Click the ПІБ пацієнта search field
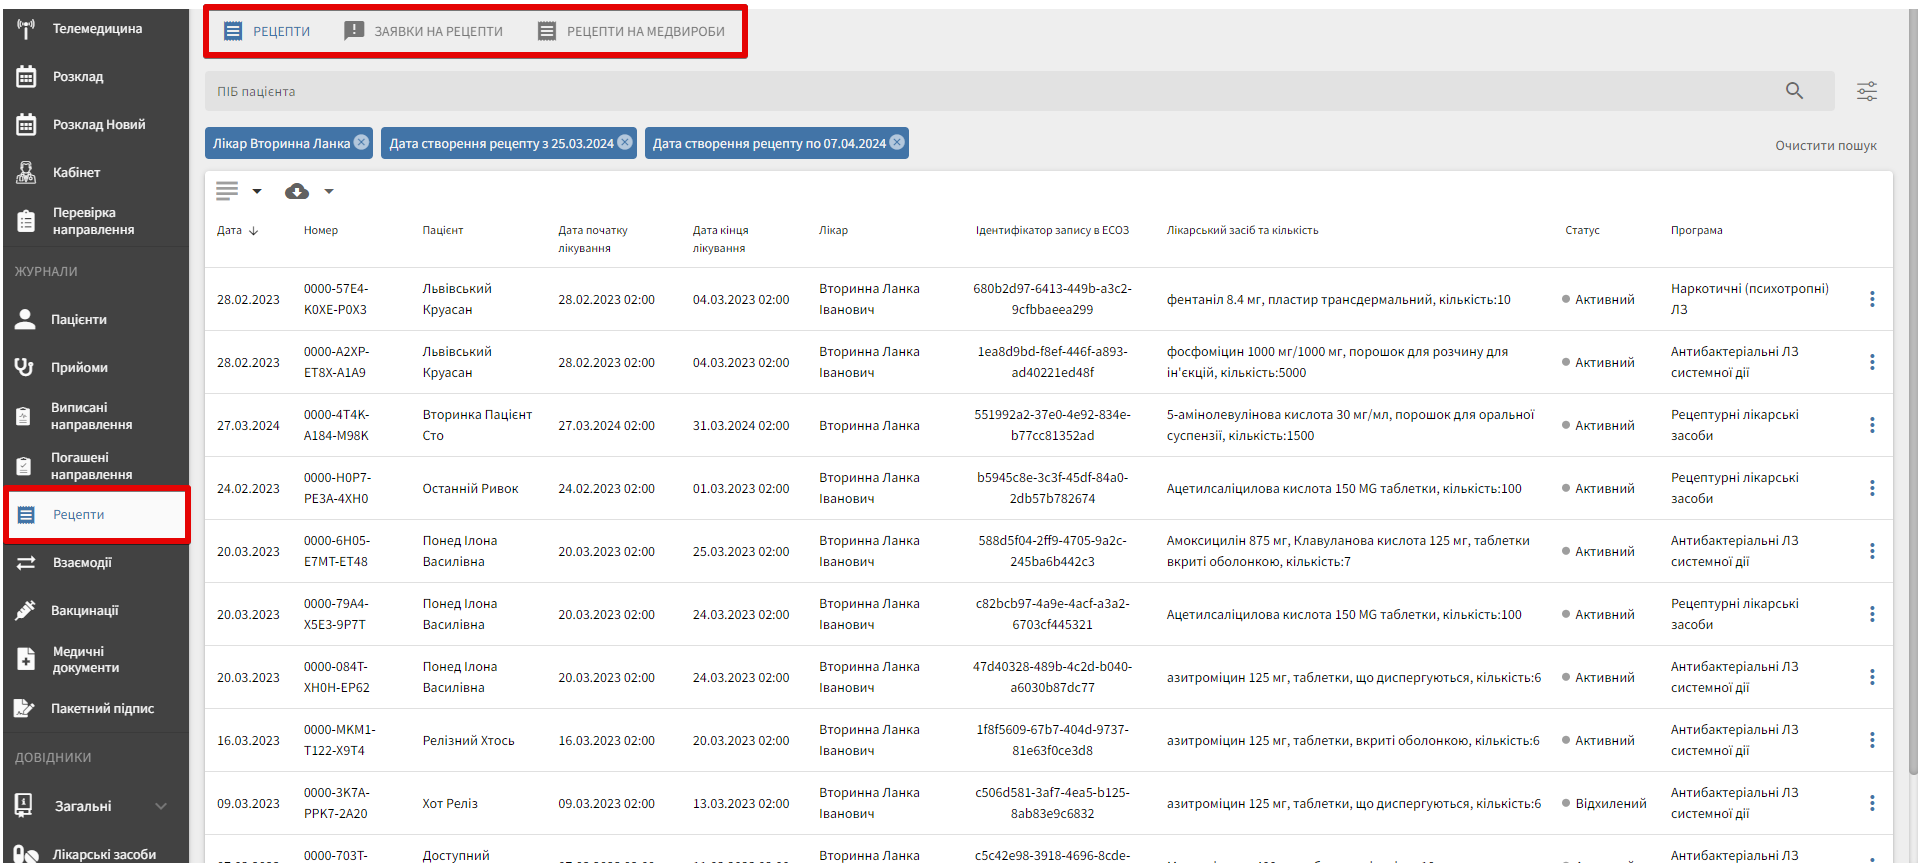Screen dimensions: 1918x863 [x=990, y=91]
